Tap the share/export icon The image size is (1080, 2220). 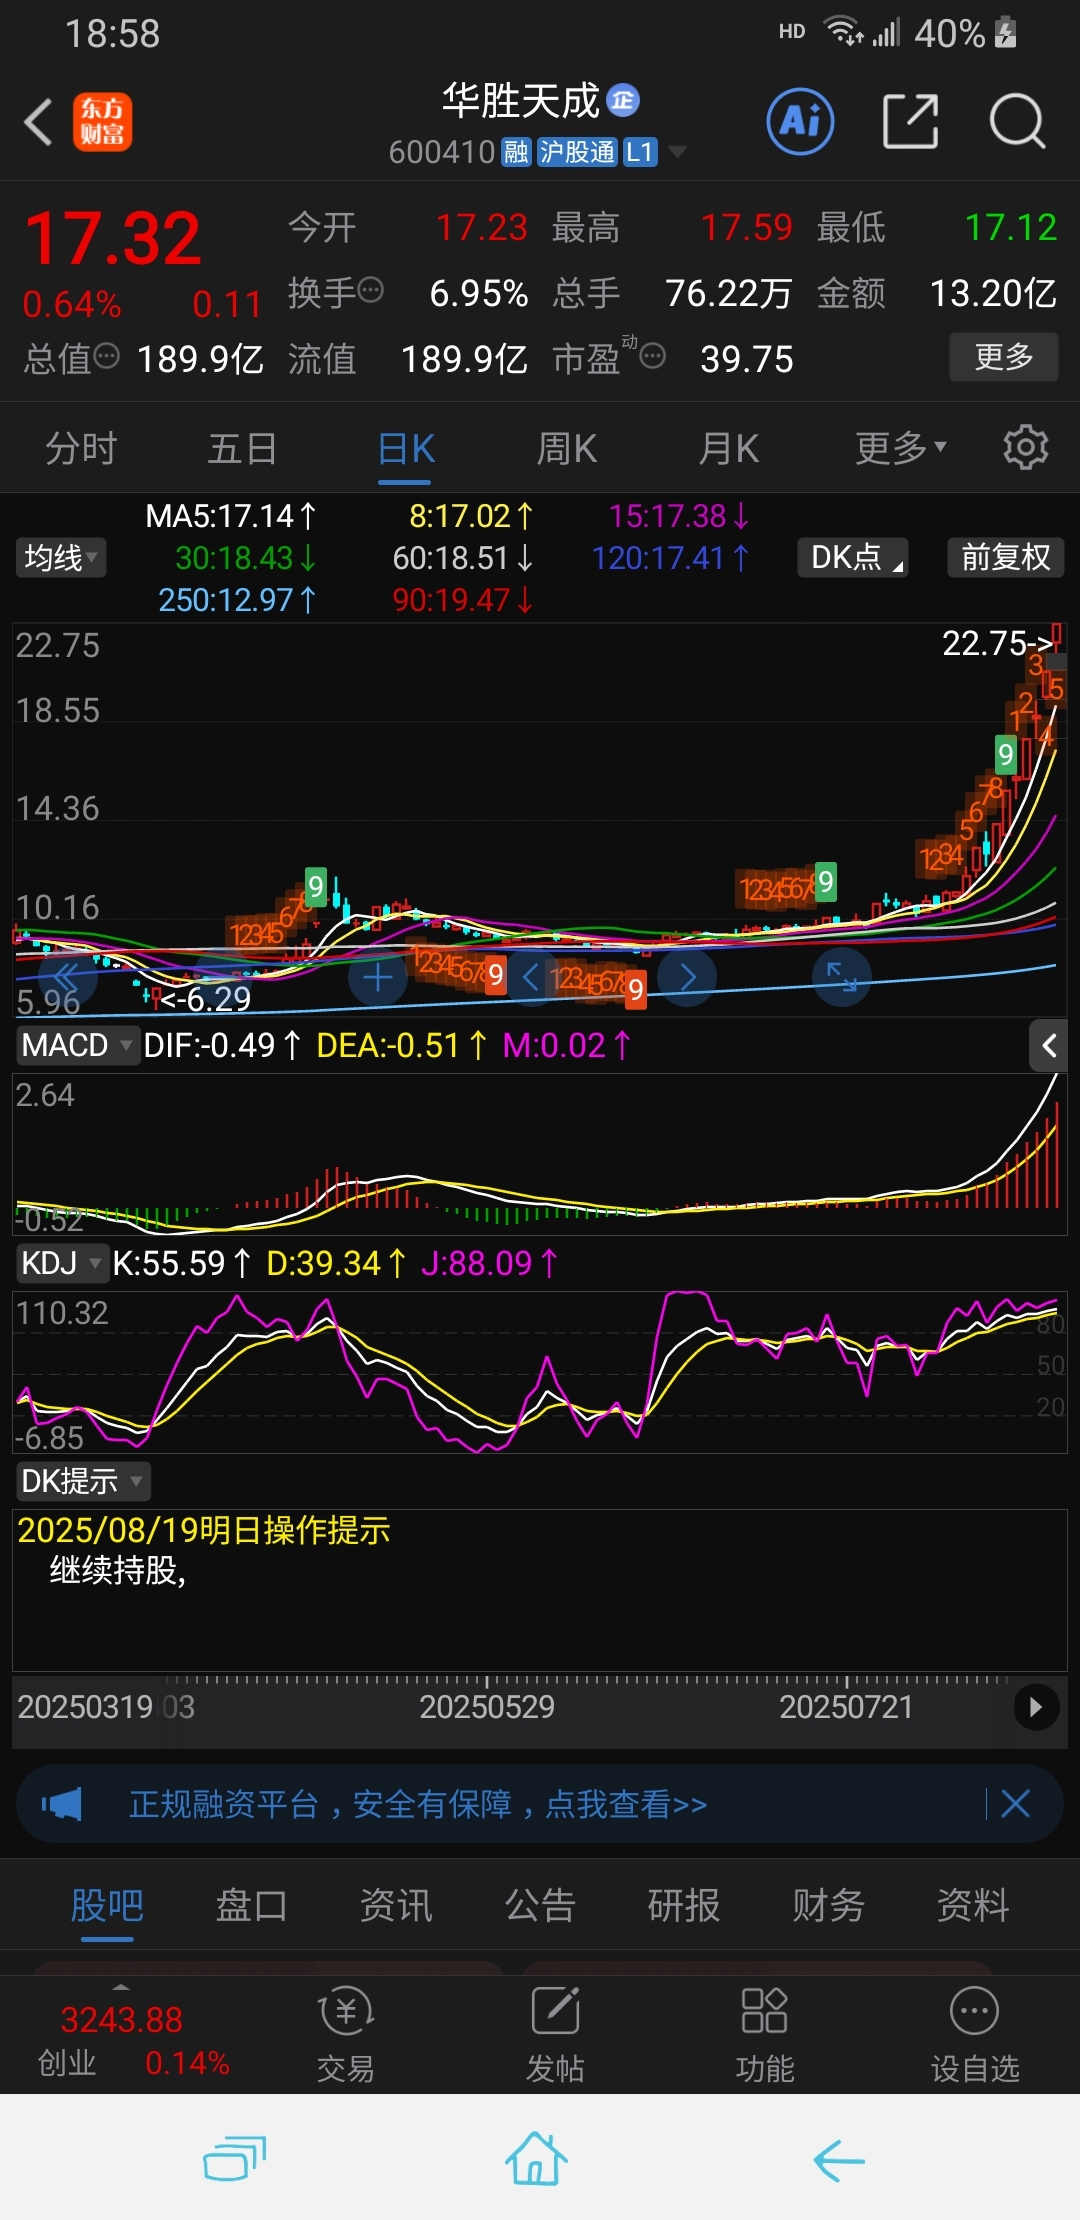coord(911,122)
